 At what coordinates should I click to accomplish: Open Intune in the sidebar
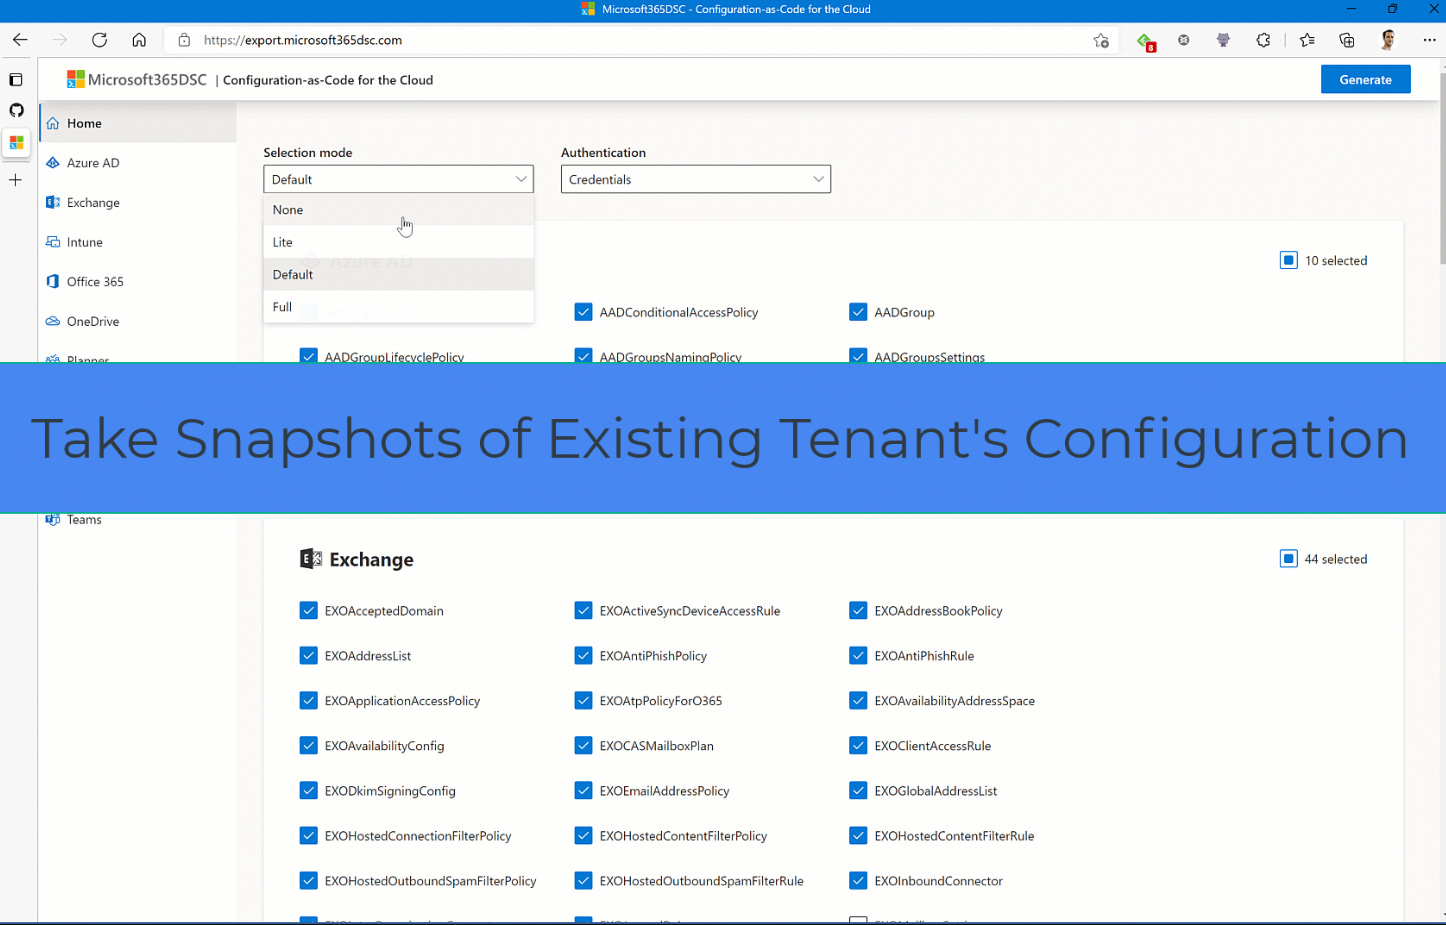tap(138, 242)
